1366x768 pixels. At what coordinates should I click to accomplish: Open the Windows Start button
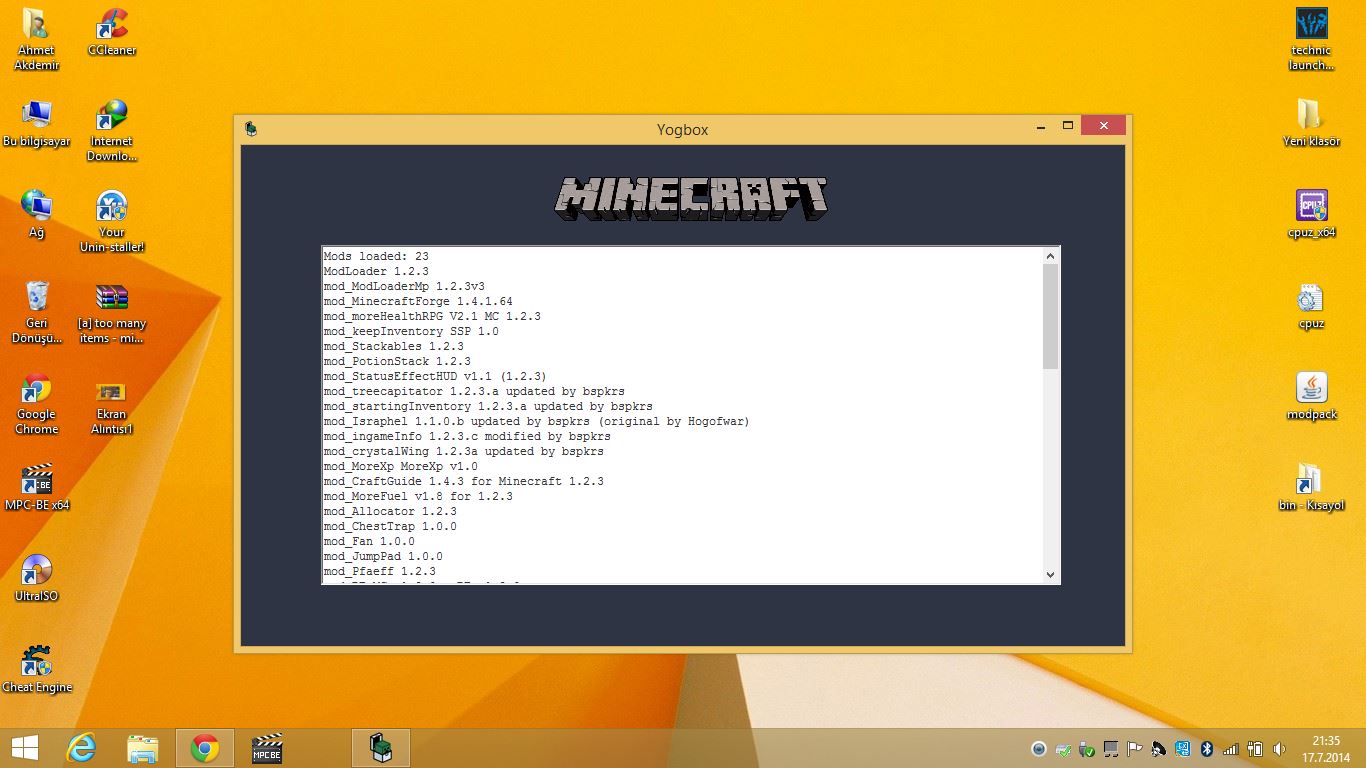coord(25,748)
